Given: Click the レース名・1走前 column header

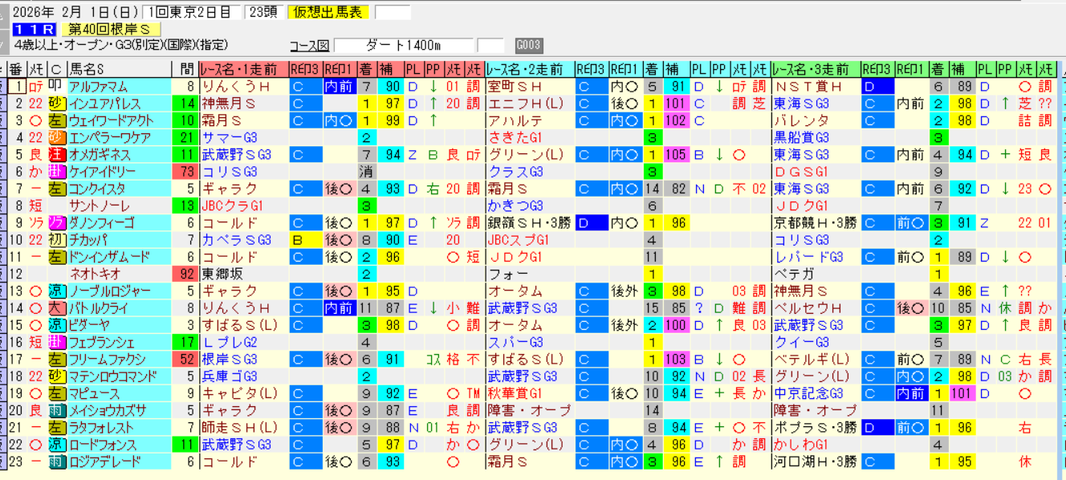Looking at the screenshot, I should tap(243, 69).
